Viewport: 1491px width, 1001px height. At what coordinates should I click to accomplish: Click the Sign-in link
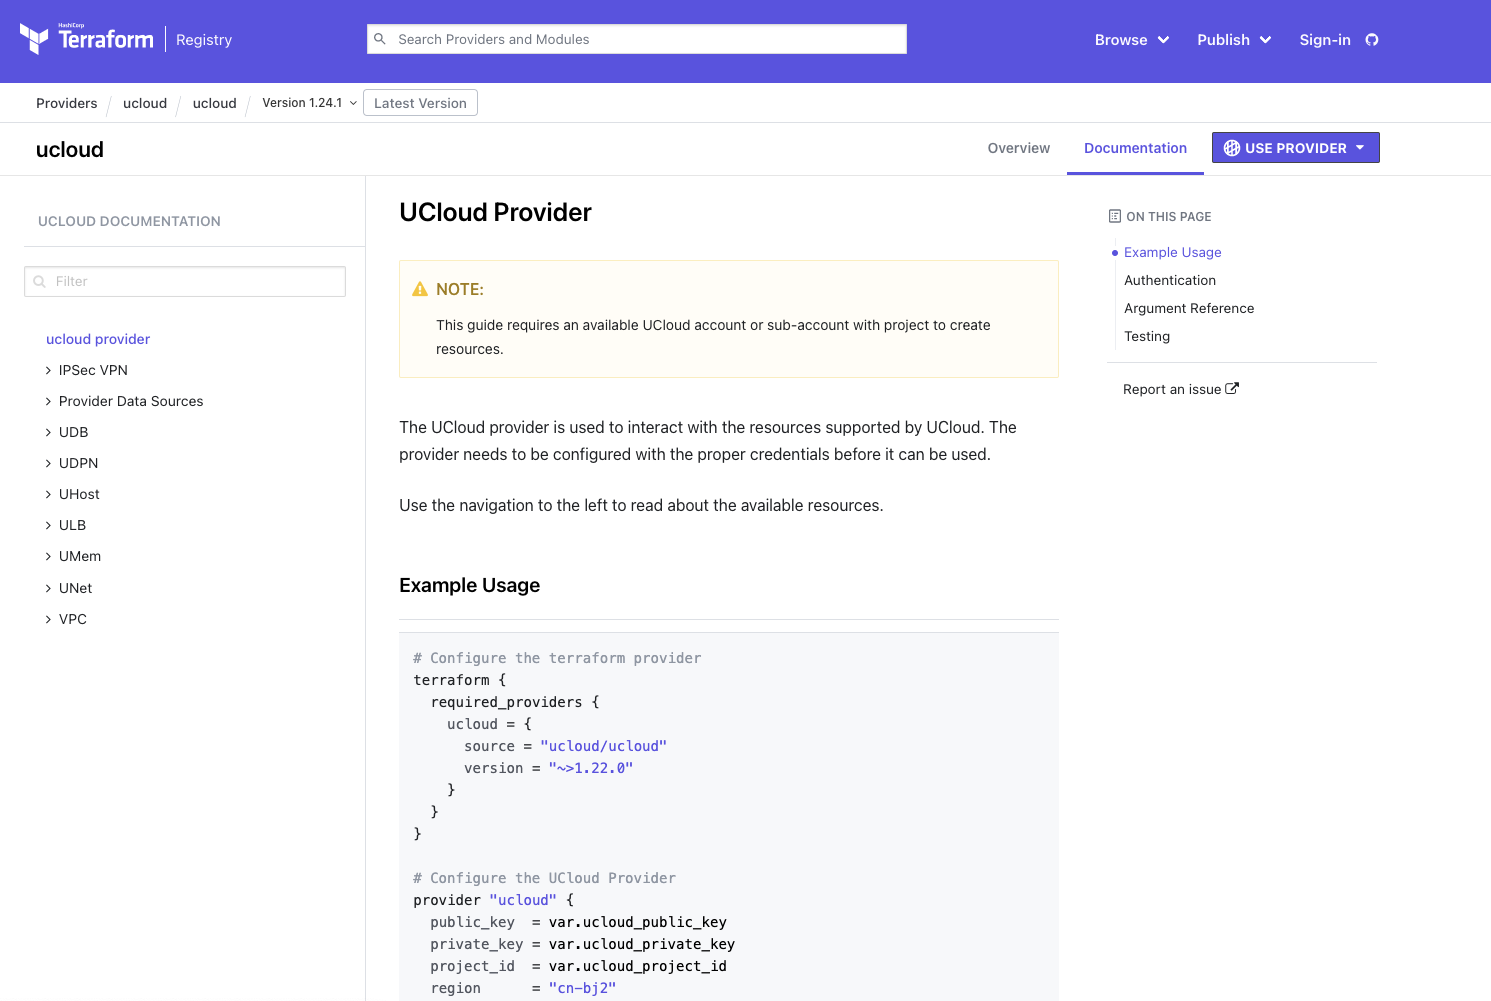click(x=1325, y=40)
